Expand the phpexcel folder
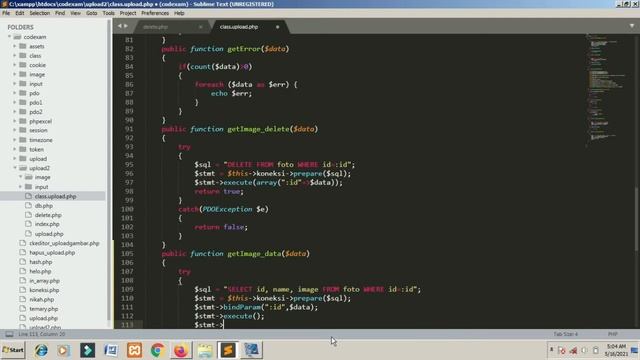 coord(15,121)
